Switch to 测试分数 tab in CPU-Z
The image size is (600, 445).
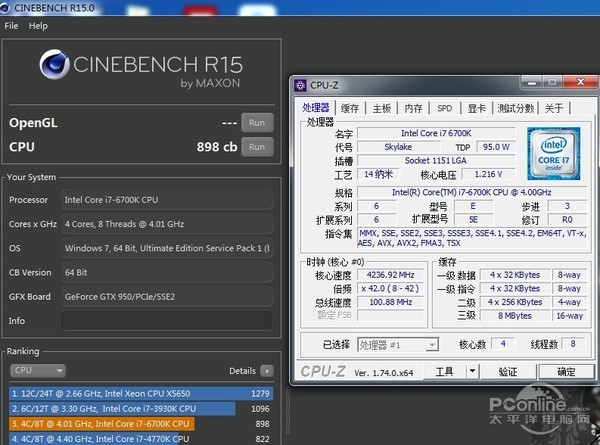[x=515, y=108]
